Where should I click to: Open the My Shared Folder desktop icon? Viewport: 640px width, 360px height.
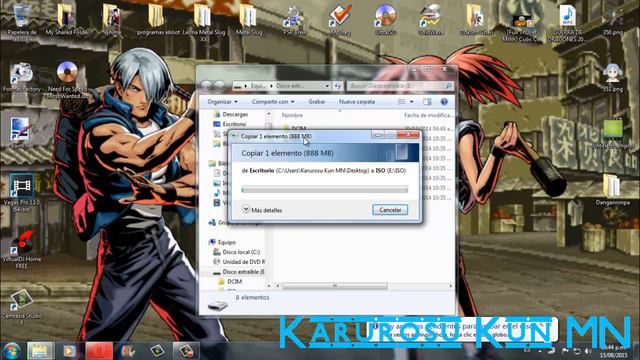tap(67, 20)
